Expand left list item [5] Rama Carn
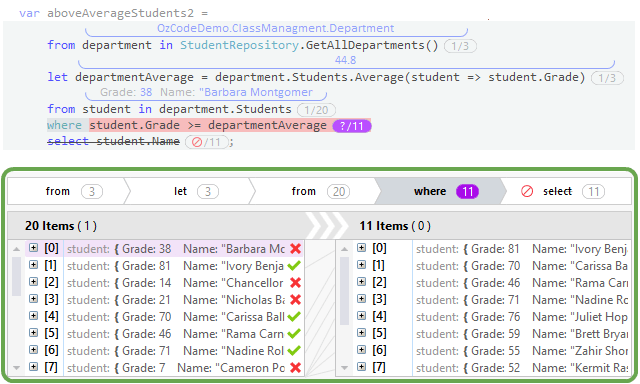 pos(33,333)
